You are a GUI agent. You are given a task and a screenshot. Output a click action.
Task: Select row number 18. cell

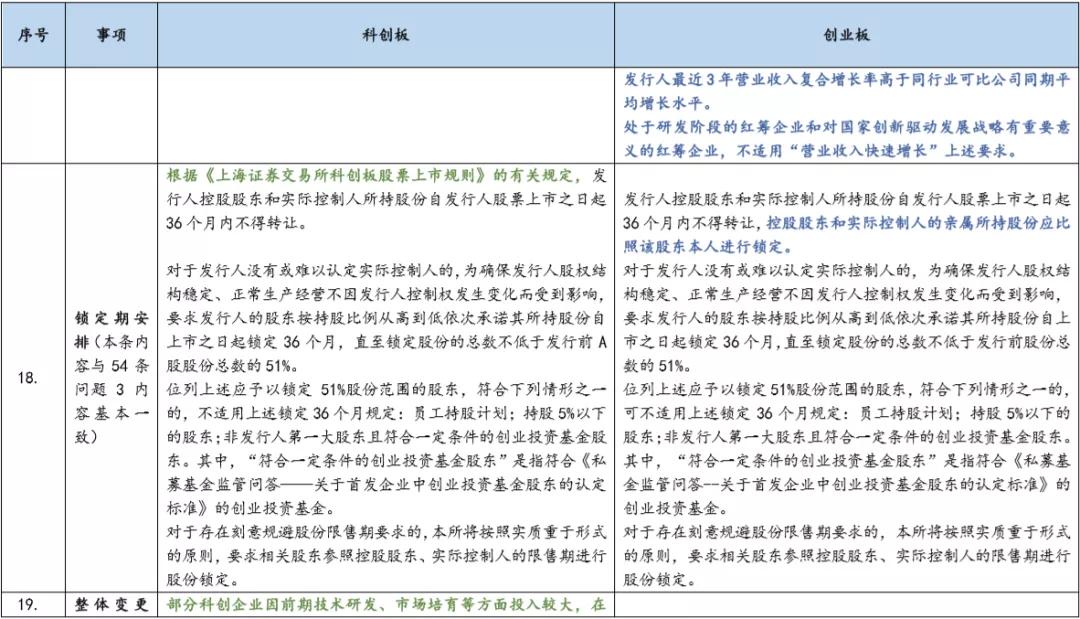point(33,377)
